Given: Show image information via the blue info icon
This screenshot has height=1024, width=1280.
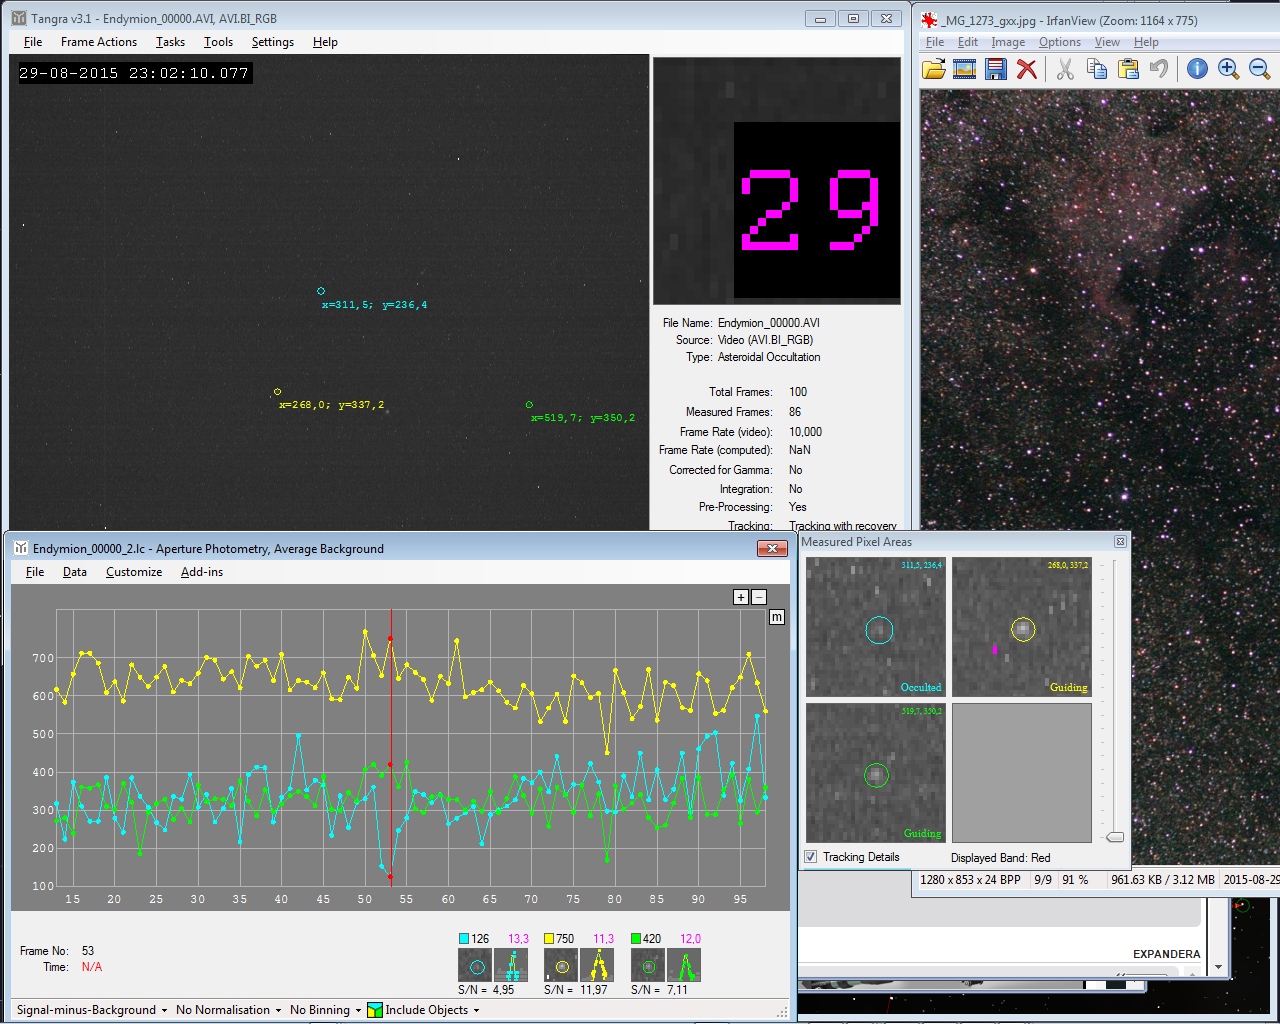Looking at the screenshot, I should tap(1197, 69).
